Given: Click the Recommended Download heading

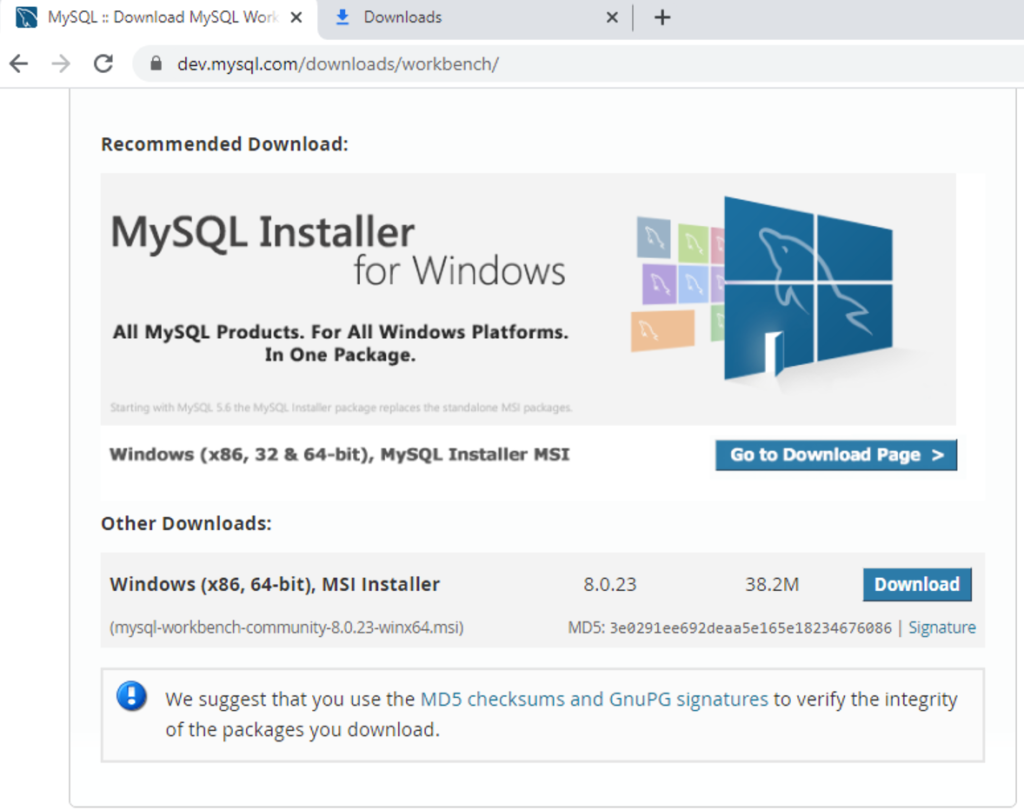Looking at the screenshot, I should click(x=225, y=144).
